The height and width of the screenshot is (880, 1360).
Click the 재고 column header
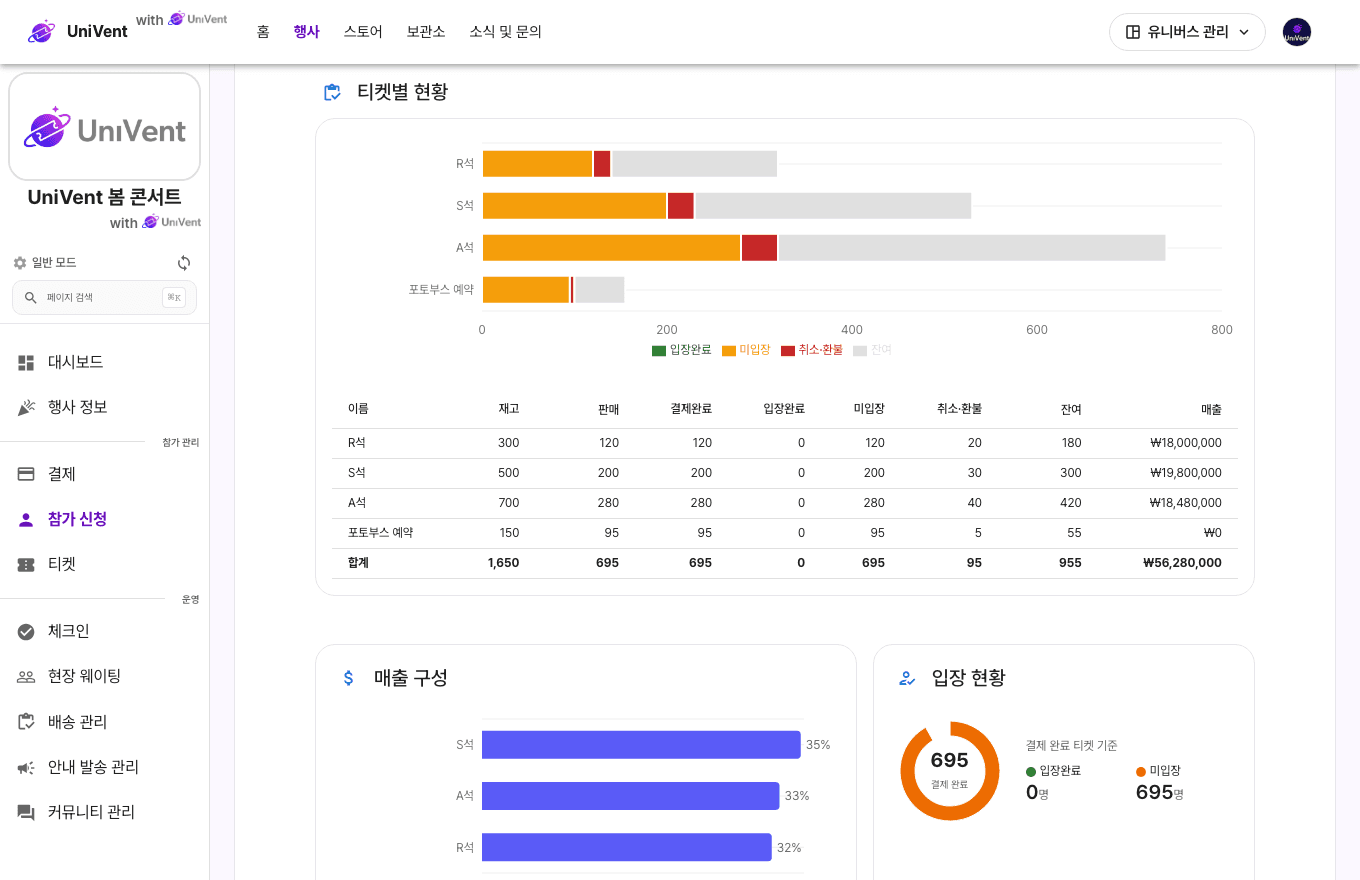pyautogui.click(x=509, y=409)
